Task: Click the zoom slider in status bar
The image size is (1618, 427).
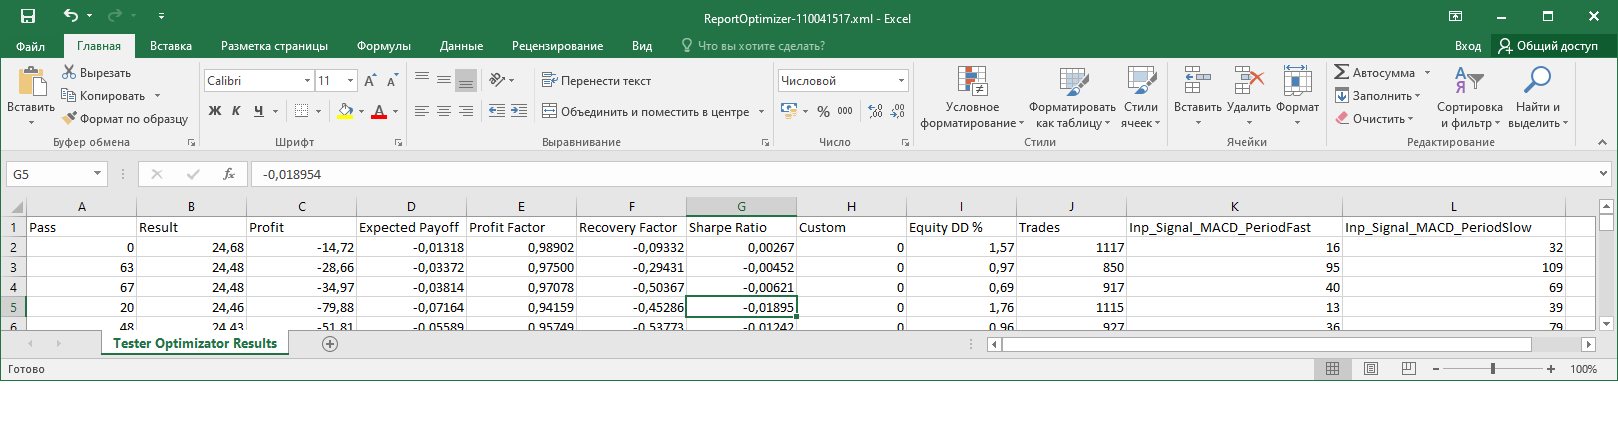Action: click(x=1493, y=369)
